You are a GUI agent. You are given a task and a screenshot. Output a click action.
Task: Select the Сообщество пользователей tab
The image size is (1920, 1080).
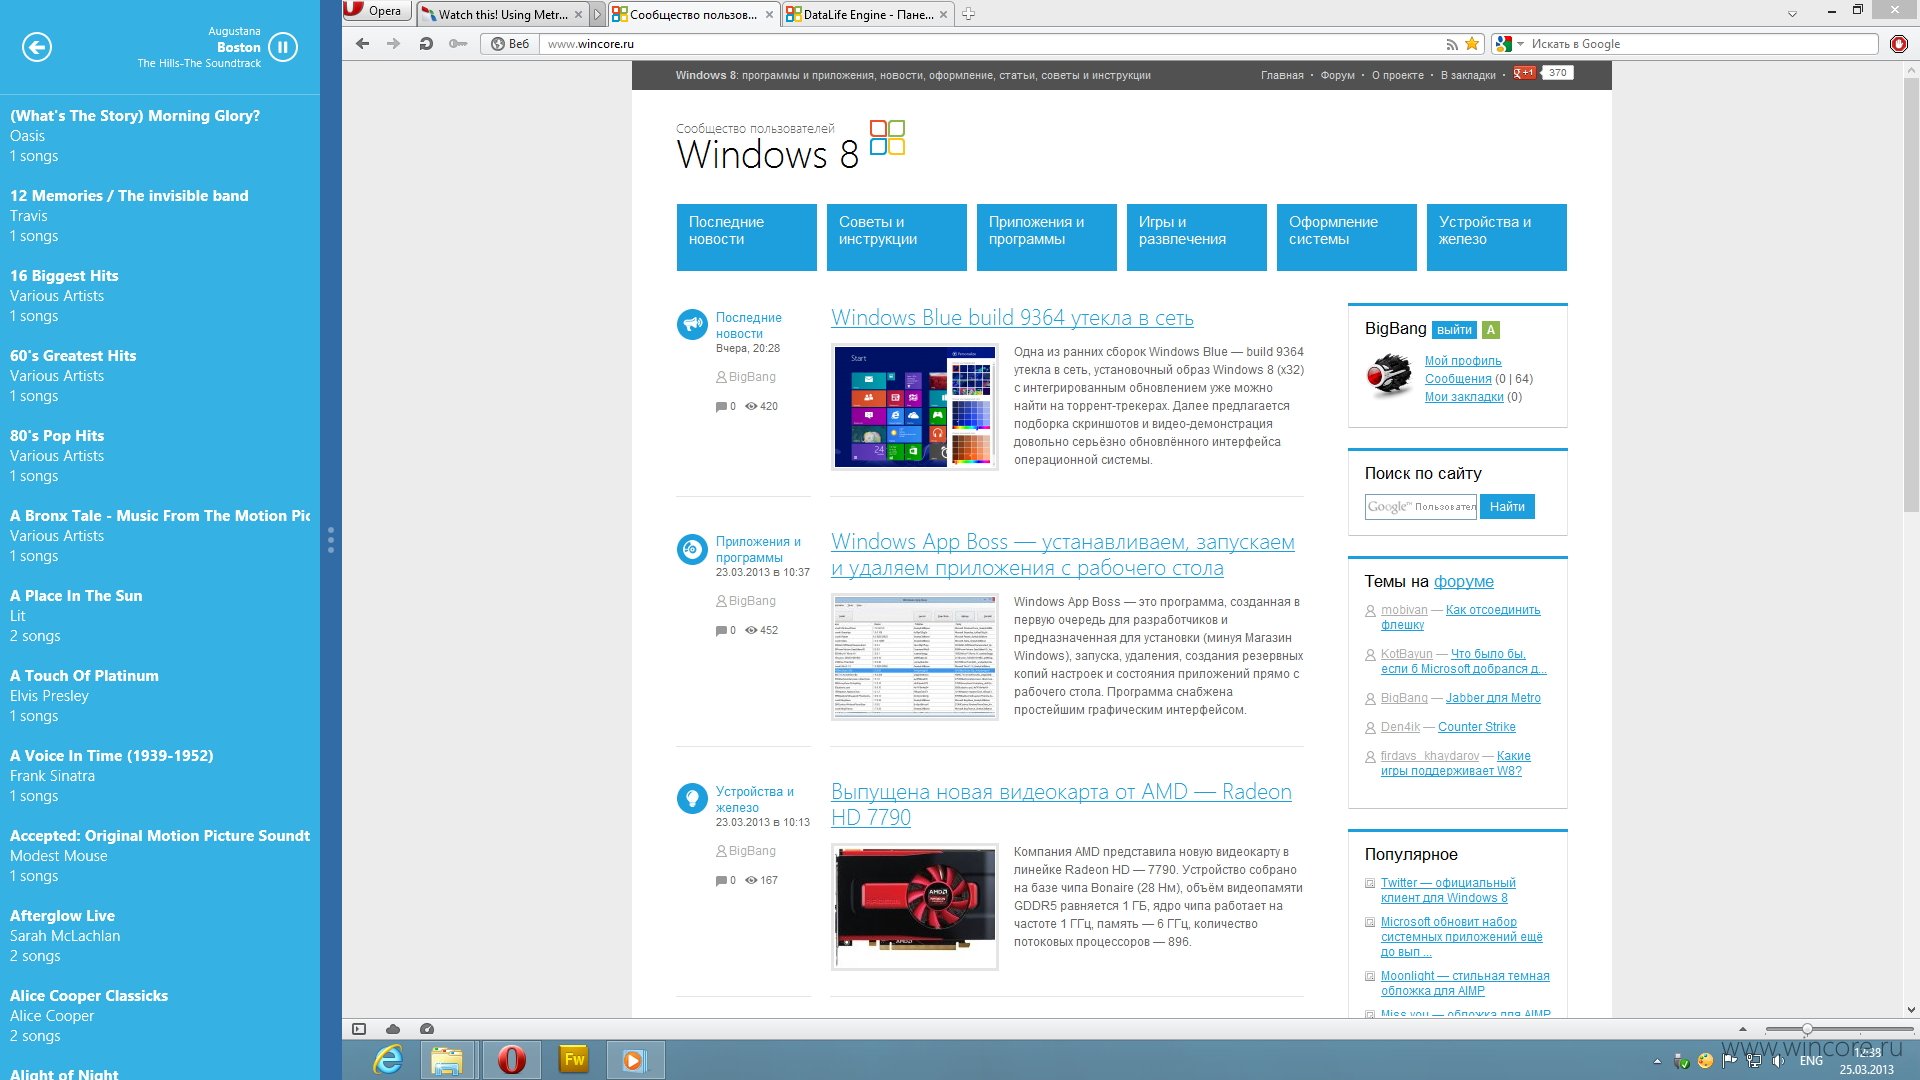[x=693, y=14]
